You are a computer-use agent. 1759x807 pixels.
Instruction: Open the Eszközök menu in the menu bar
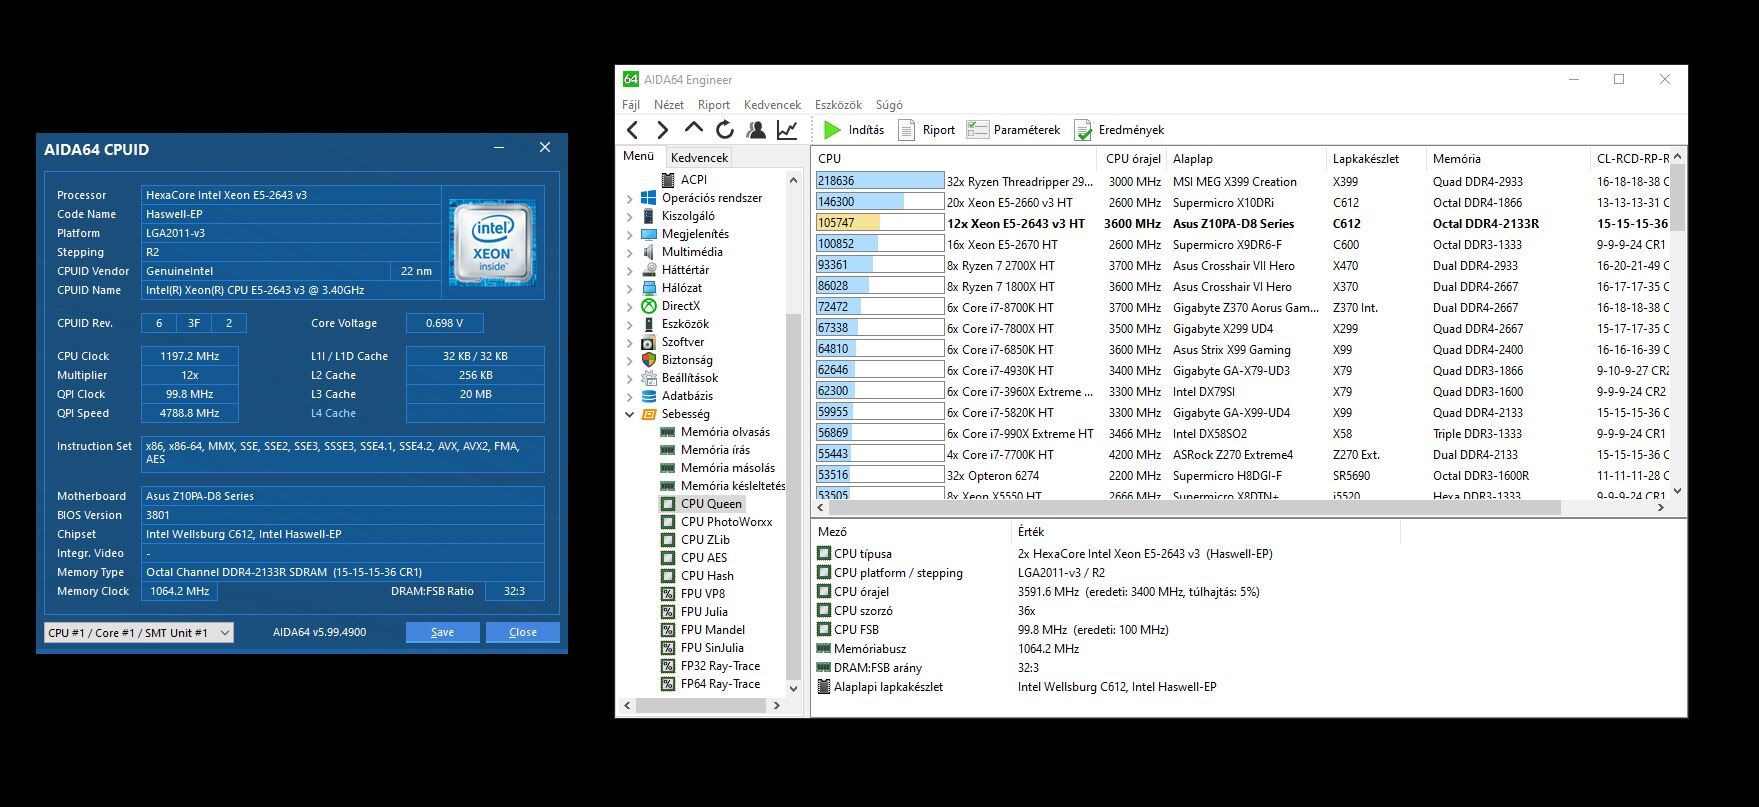838,105
